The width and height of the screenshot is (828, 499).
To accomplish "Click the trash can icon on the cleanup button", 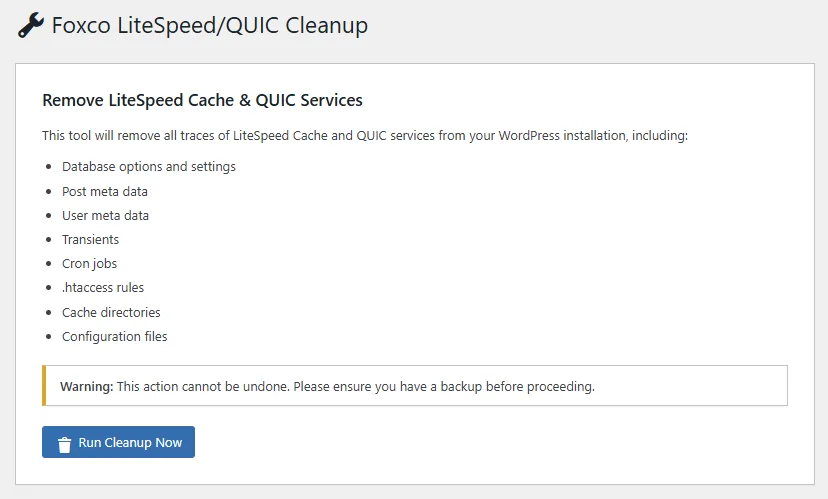I will [x=64, y=443].
